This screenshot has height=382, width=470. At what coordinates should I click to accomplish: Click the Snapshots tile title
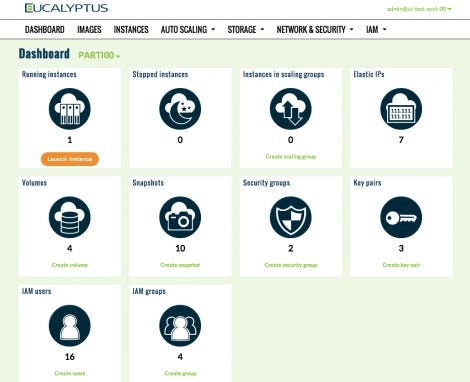coord(148,183)
